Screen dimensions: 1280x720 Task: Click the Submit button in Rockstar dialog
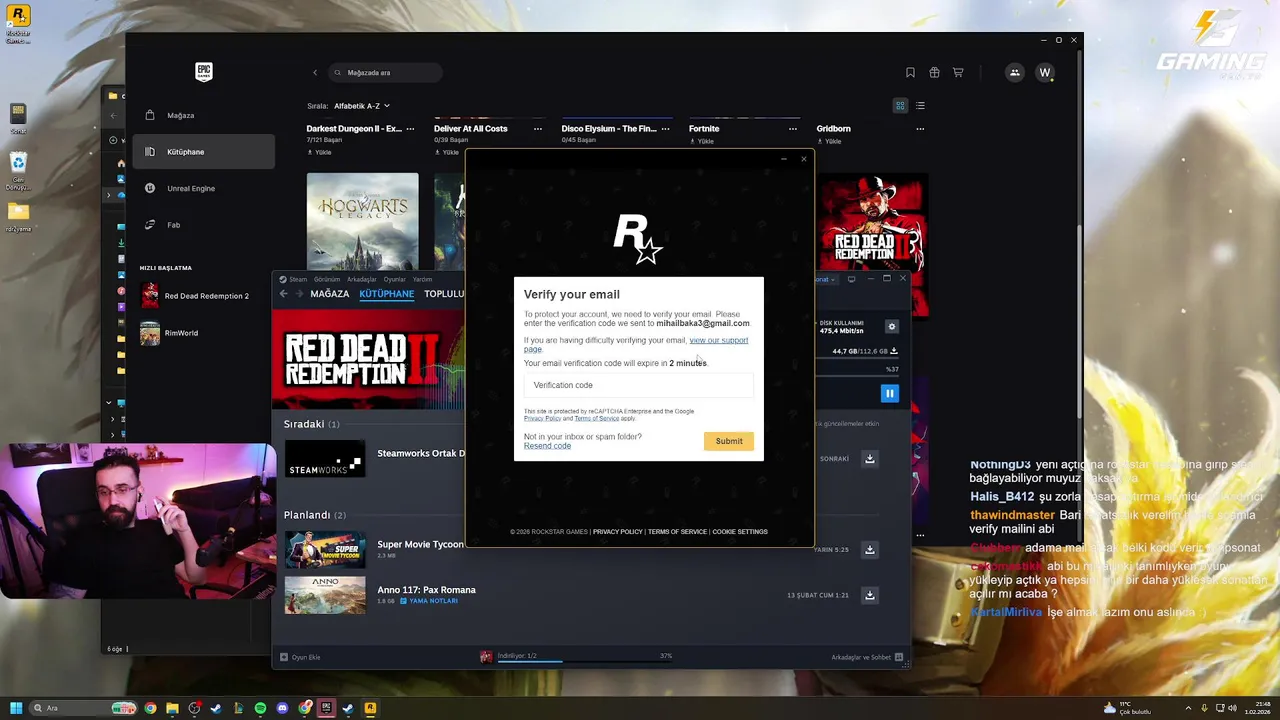(729, 441)
